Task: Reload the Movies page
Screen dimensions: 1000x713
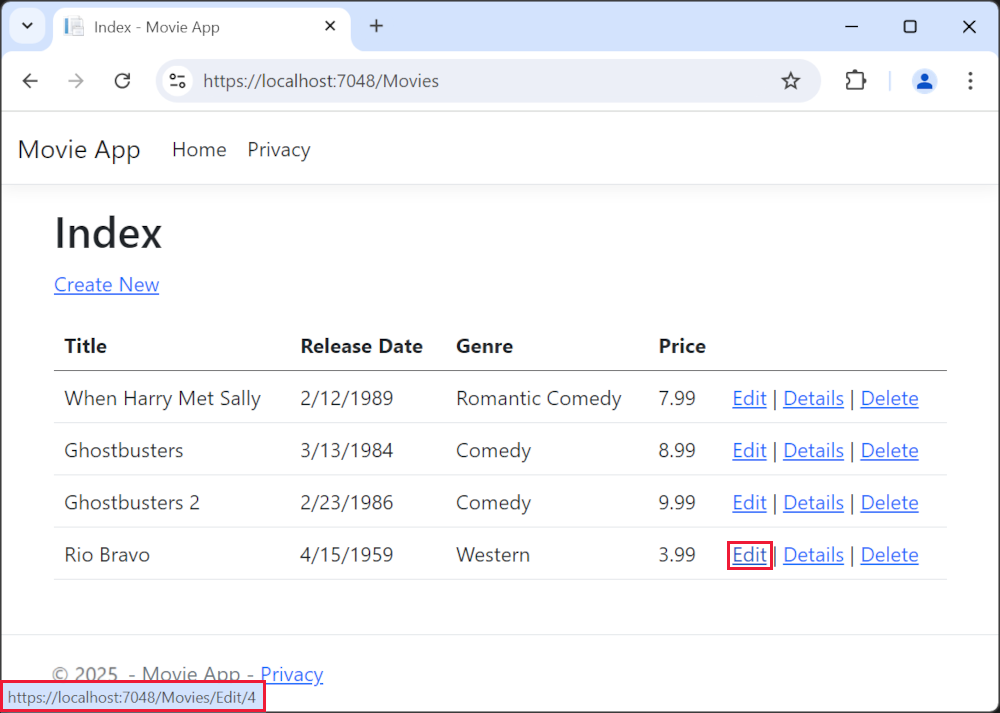Action: coord(122,81)
